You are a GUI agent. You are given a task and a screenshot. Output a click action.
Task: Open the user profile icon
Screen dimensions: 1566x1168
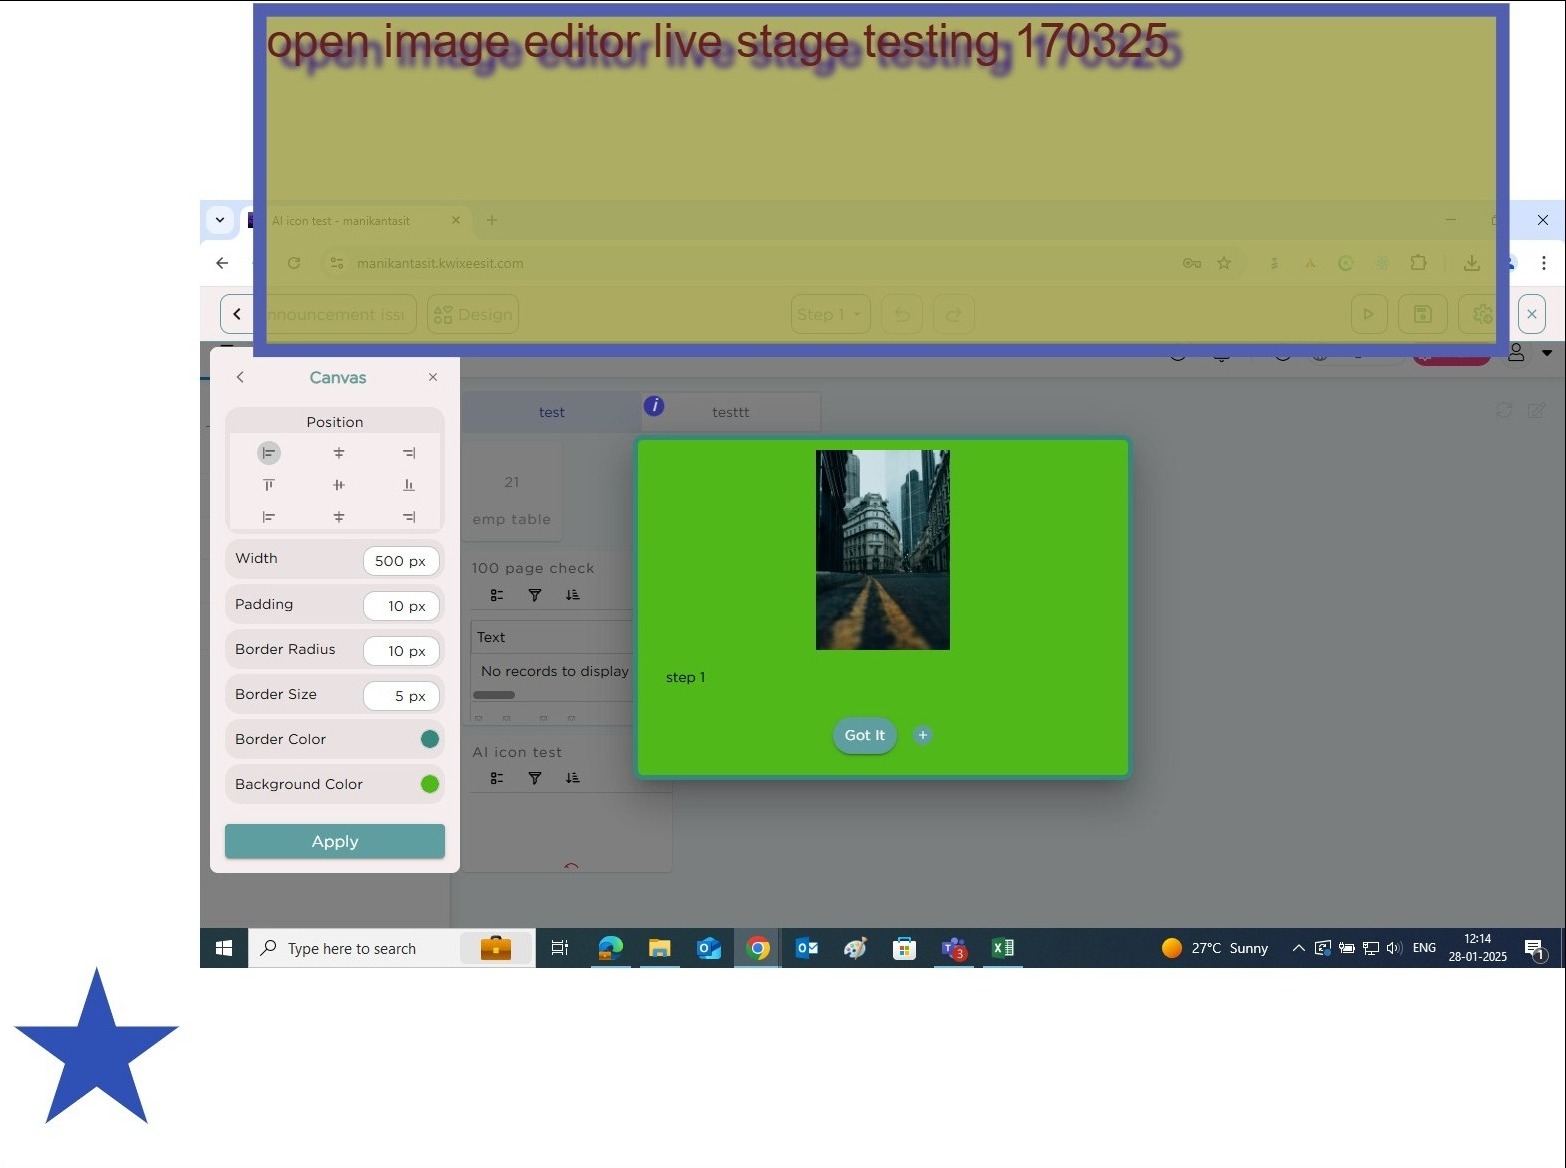click(x=1516, y=353)
